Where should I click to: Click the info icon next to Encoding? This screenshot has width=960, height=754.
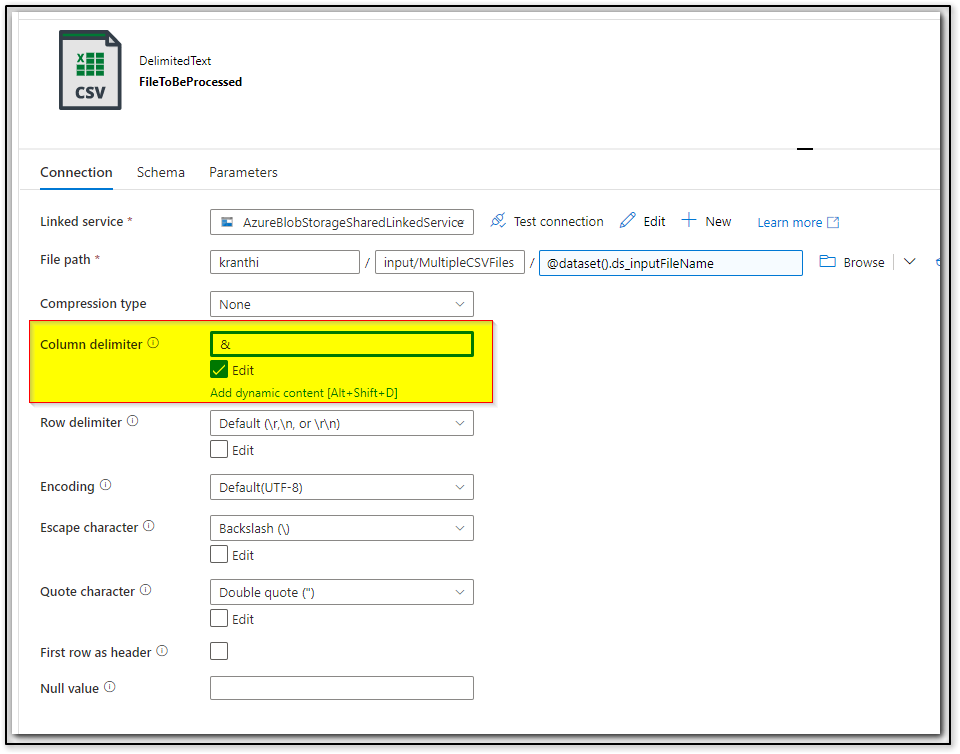105,486
